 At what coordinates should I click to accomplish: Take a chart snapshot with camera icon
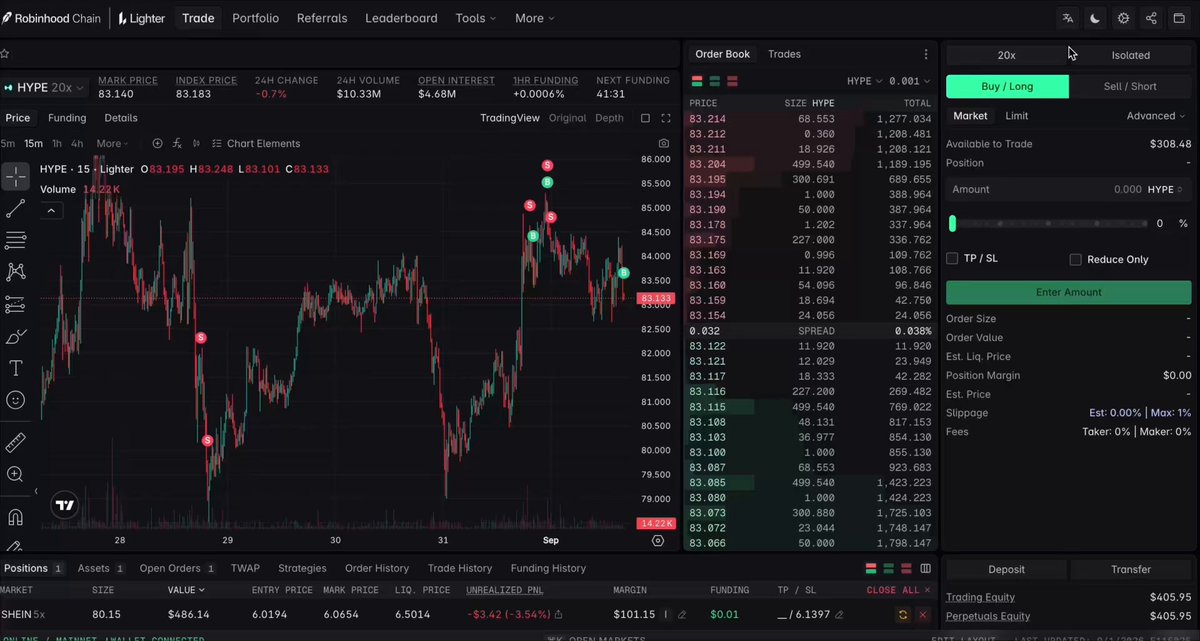[x=664, y=144]
